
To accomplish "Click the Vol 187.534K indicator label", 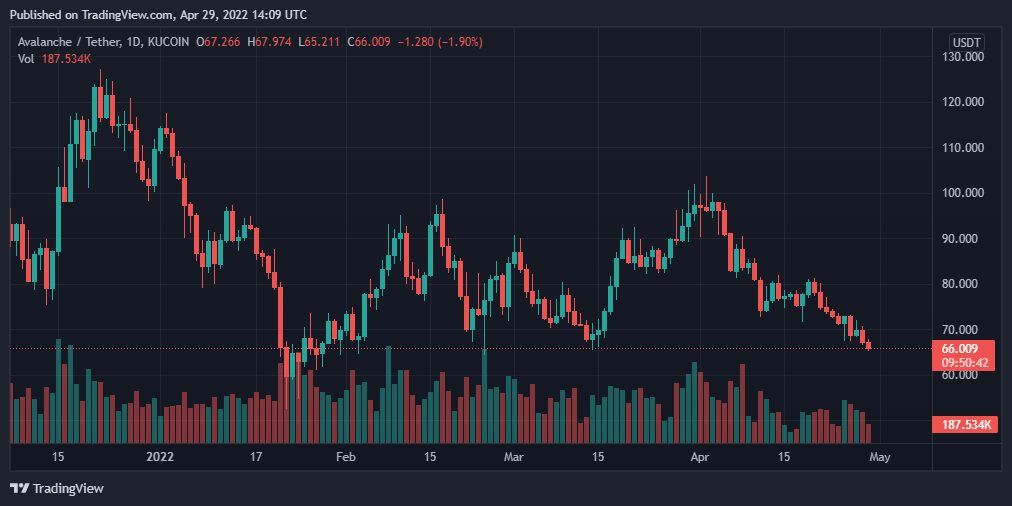I will point(54,58).
